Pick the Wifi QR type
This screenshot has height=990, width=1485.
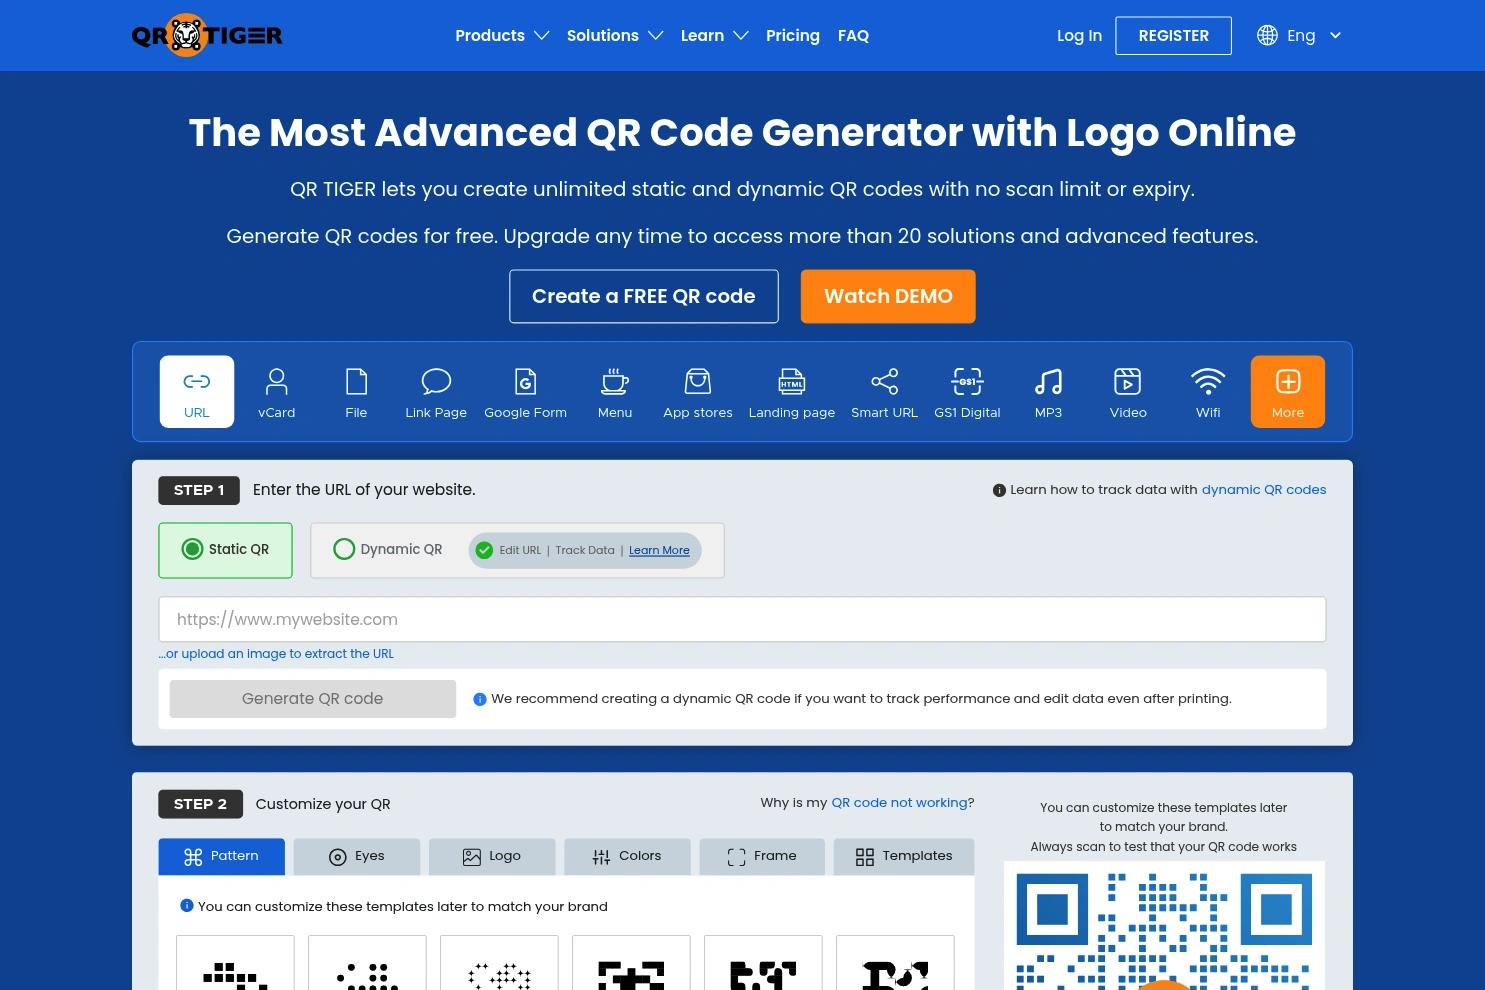click(1208, 392)
